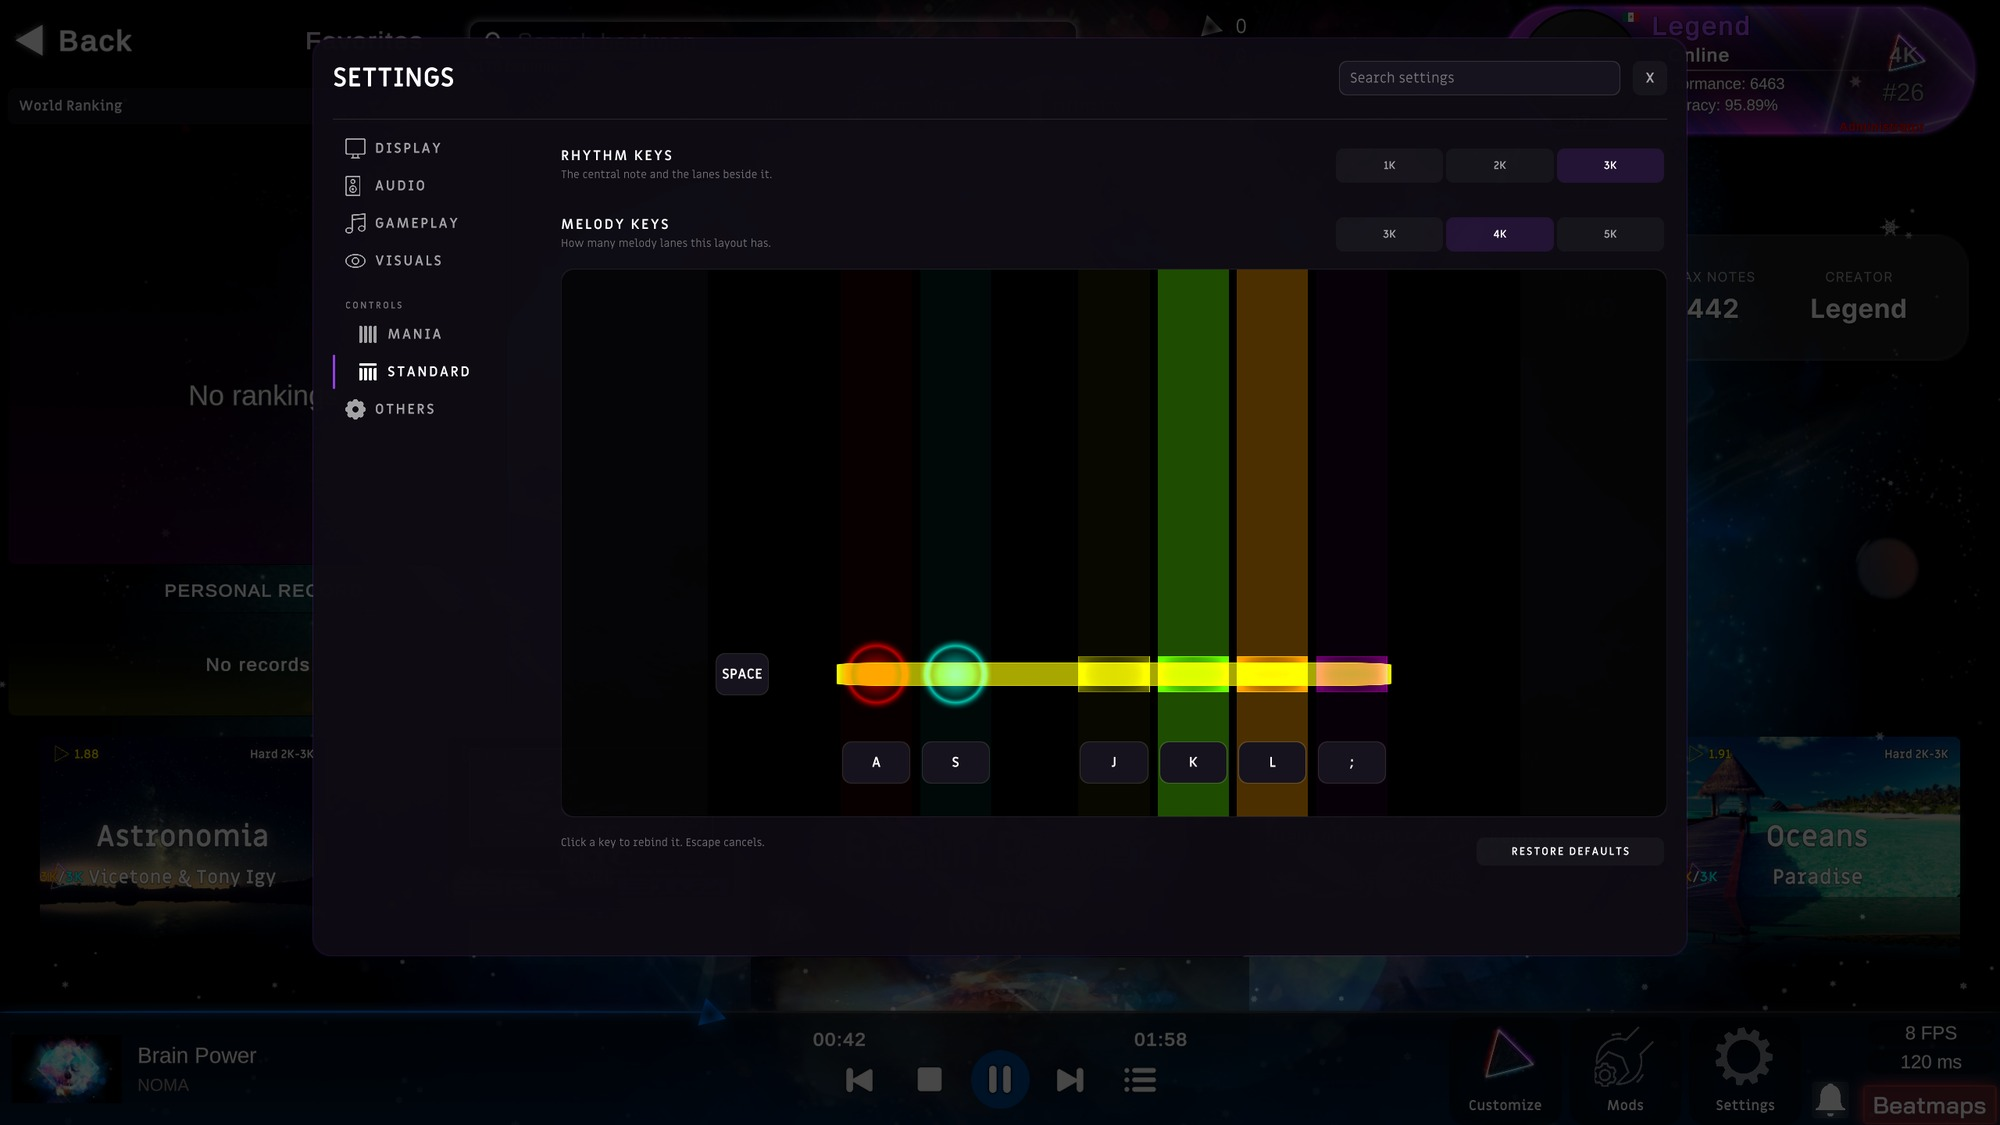2000x1125 pixels.
Task: Close the settings panel
Action: (x=1649, y=78)
